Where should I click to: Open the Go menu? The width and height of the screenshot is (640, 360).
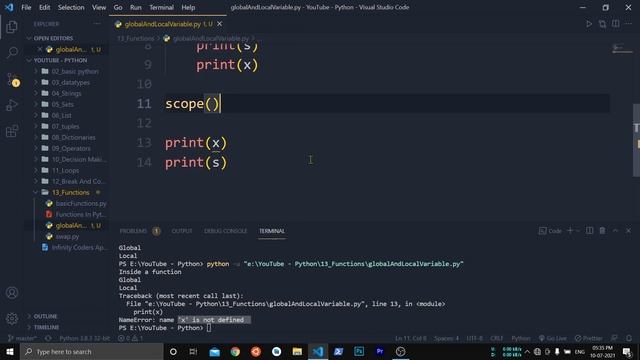click(x=118, y=7)
